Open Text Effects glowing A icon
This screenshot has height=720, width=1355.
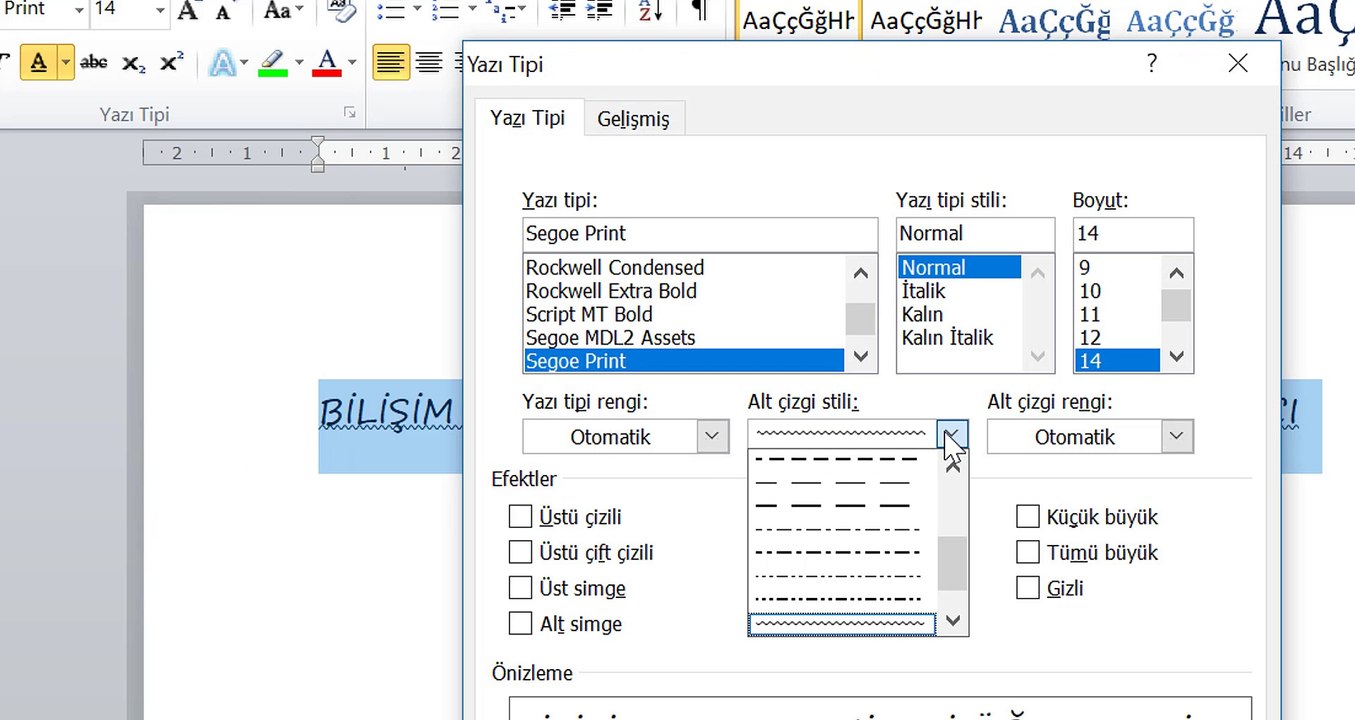click(x=222, y=63)
